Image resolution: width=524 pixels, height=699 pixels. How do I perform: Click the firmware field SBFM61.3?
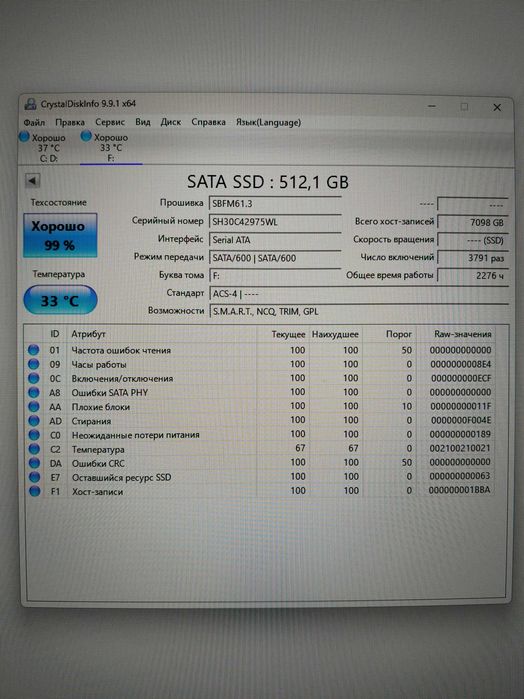coord(275,204)
